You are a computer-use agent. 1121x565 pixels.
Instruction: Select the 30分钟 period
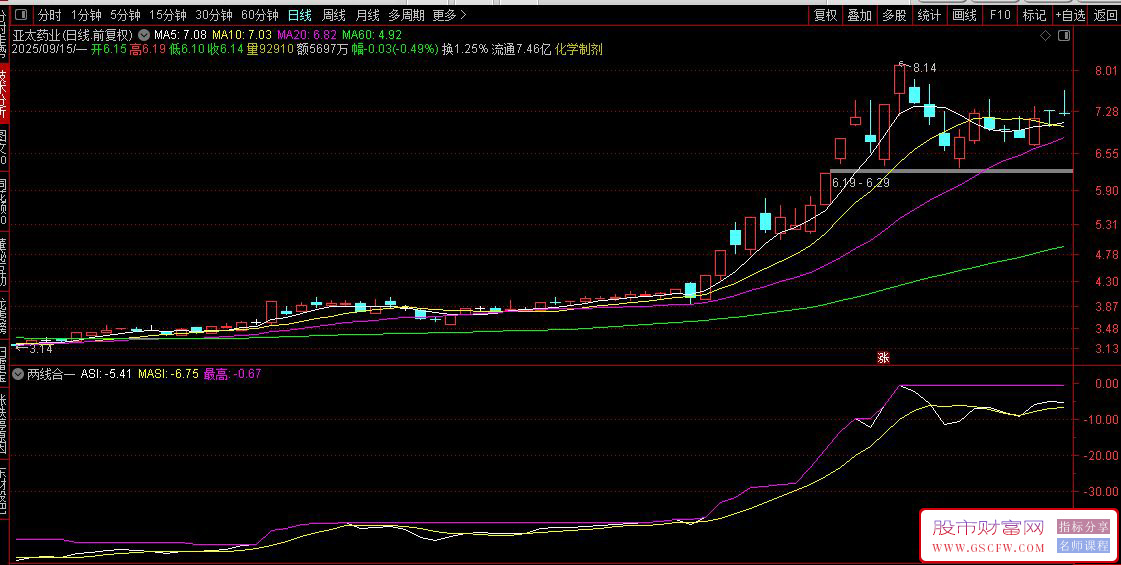pyautogui.click(x=214, y=14)
